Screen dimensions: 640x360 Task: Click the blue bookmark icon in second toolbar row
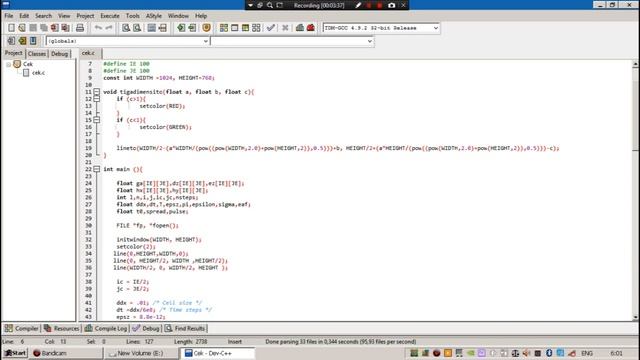pyautogui.click(x=33, y=41)
